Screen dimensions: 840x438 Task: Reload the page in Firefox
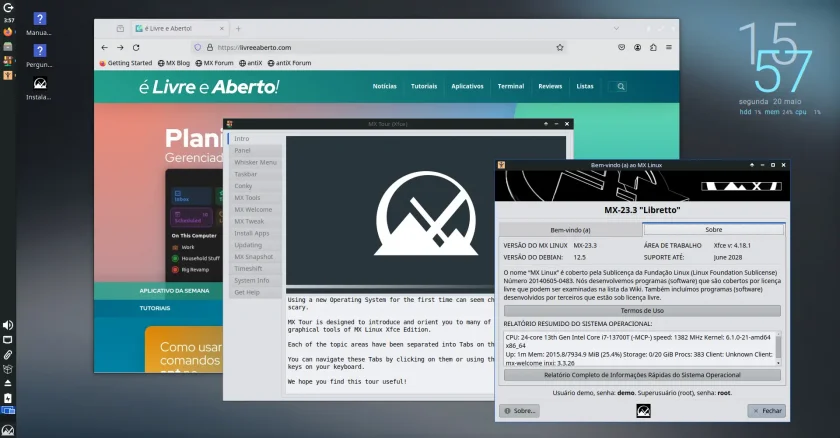(136, 47)
